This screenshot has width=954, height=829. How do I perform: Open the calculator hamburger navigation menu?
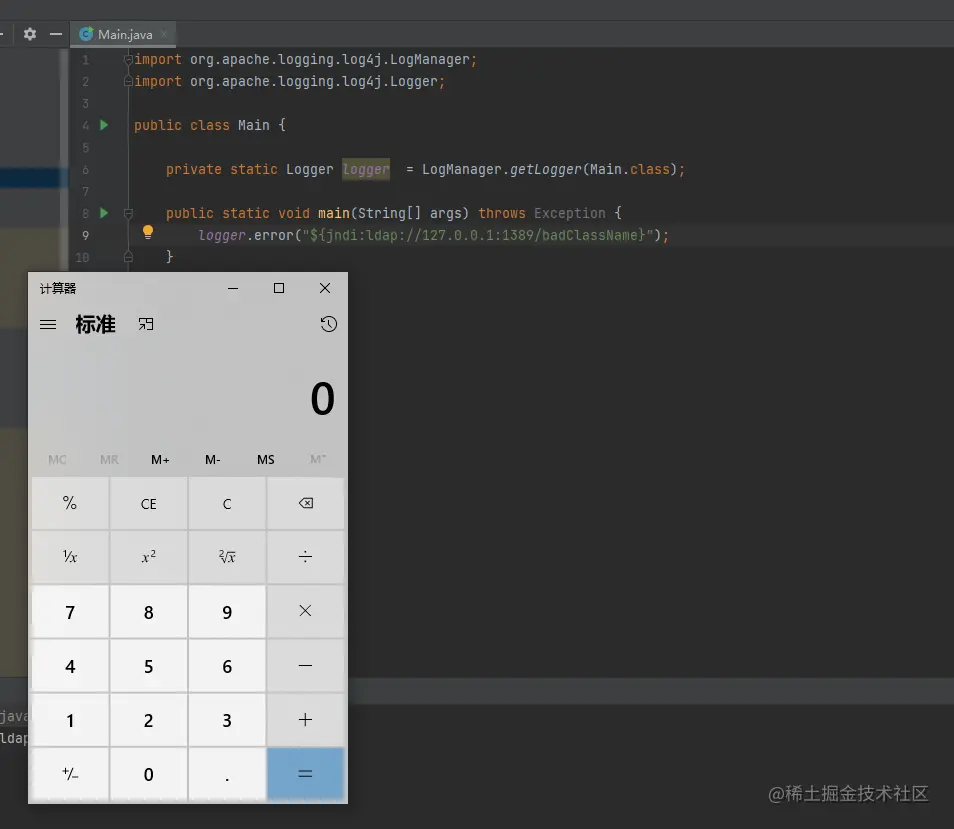48,325
